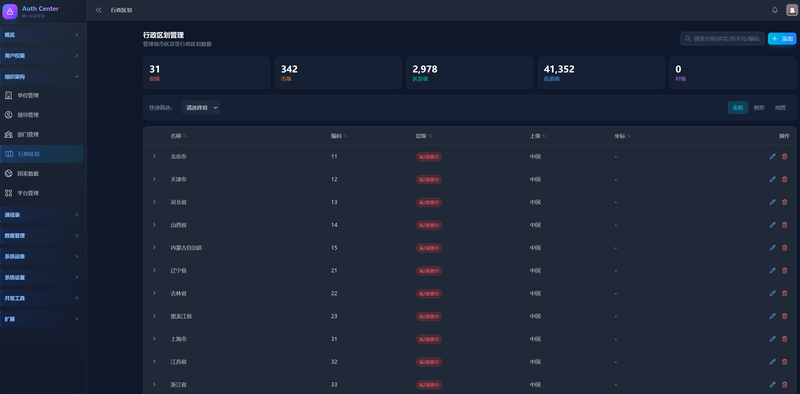Screen dimensions: 800x394
Task: Open the user avatar menu
Action: (792, 10)
